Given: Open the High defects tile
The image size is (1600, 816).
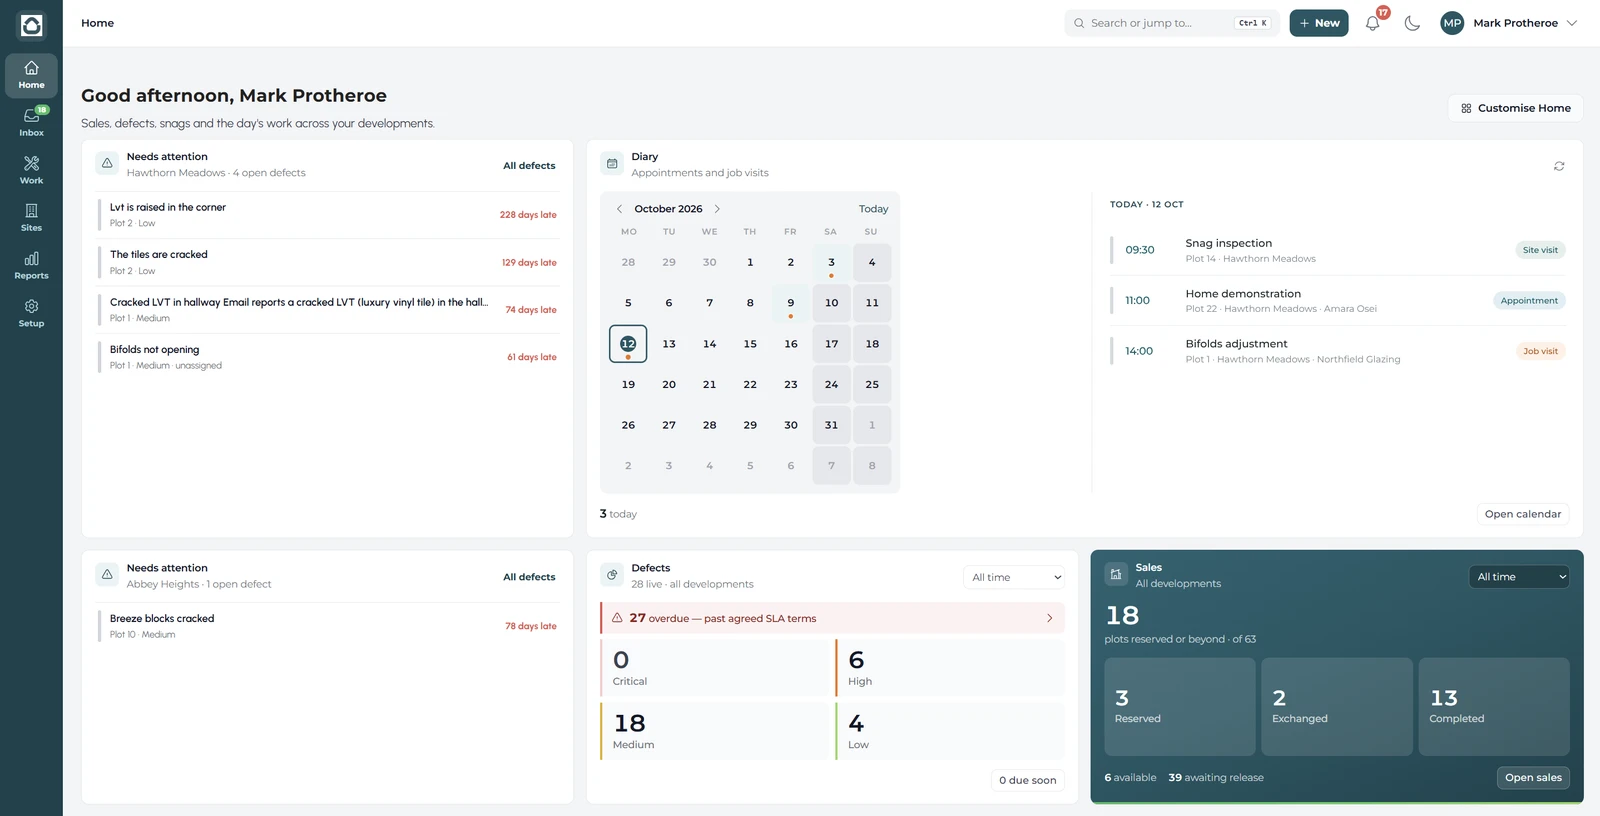Looking at the screenshot, I should tap(950, 667).
